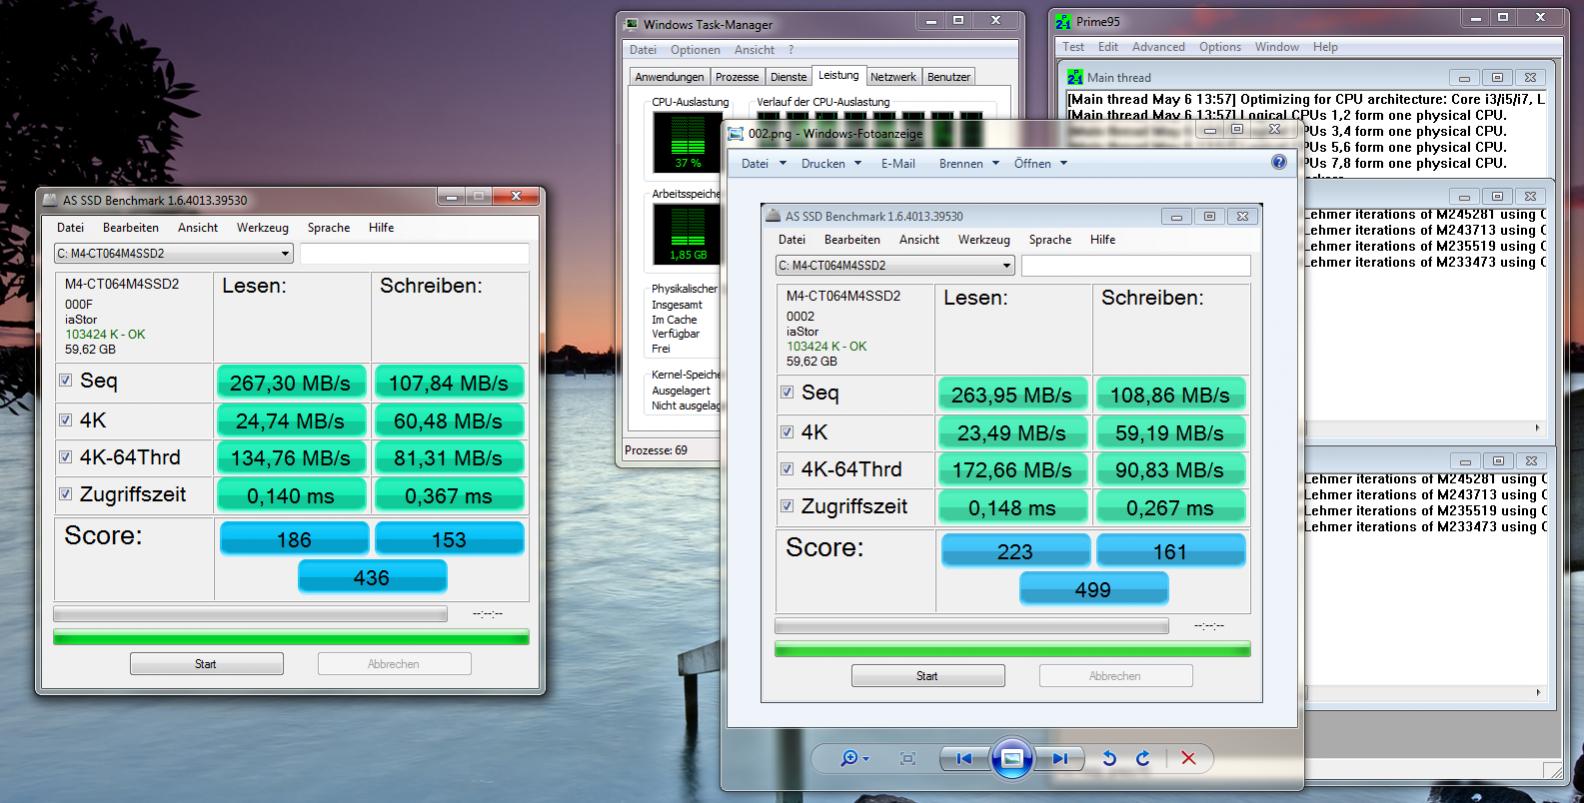The height and width of the screenshot is (803, 1584).
Task: Click Prime95 line 'Optimizing for CPU architecture'
Action: coord(1306,99)
